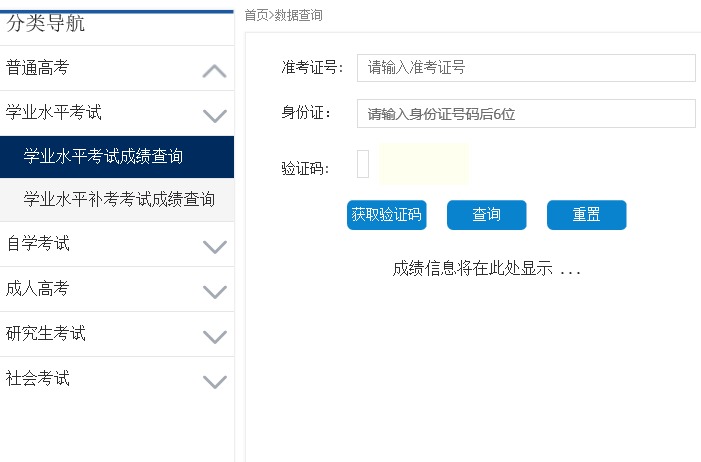Focus the small 验证码 text box
The height and width of the screenshot is (462, 701).
click(363, 164)
